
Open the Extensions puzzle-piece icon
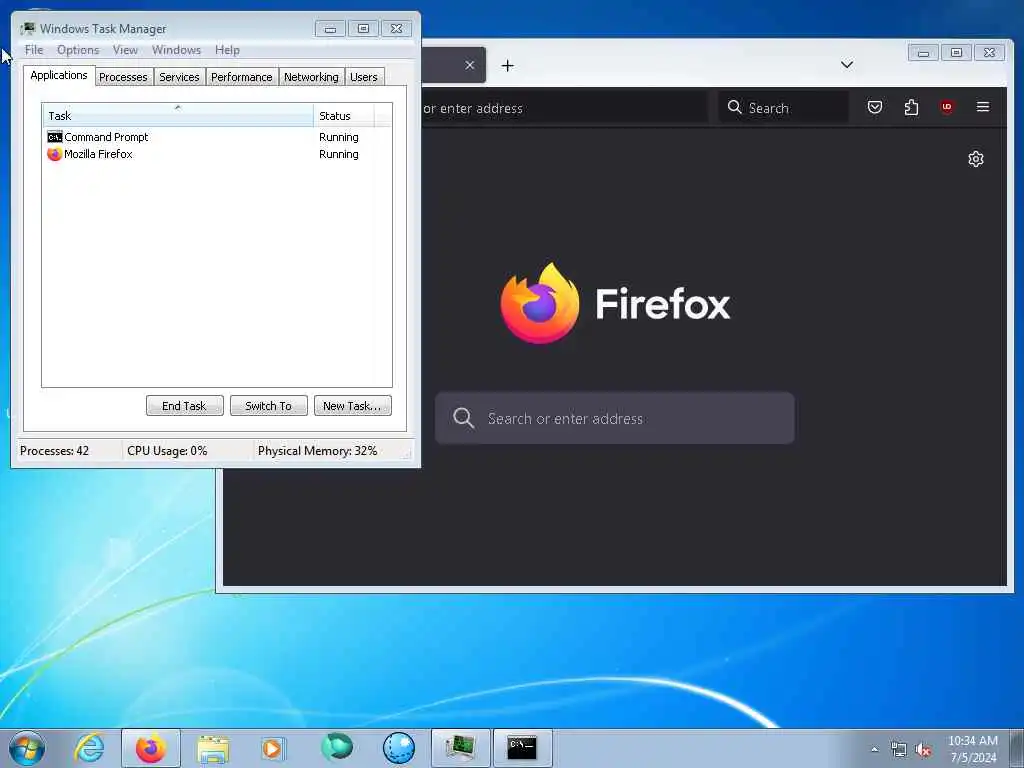point(911,107)
